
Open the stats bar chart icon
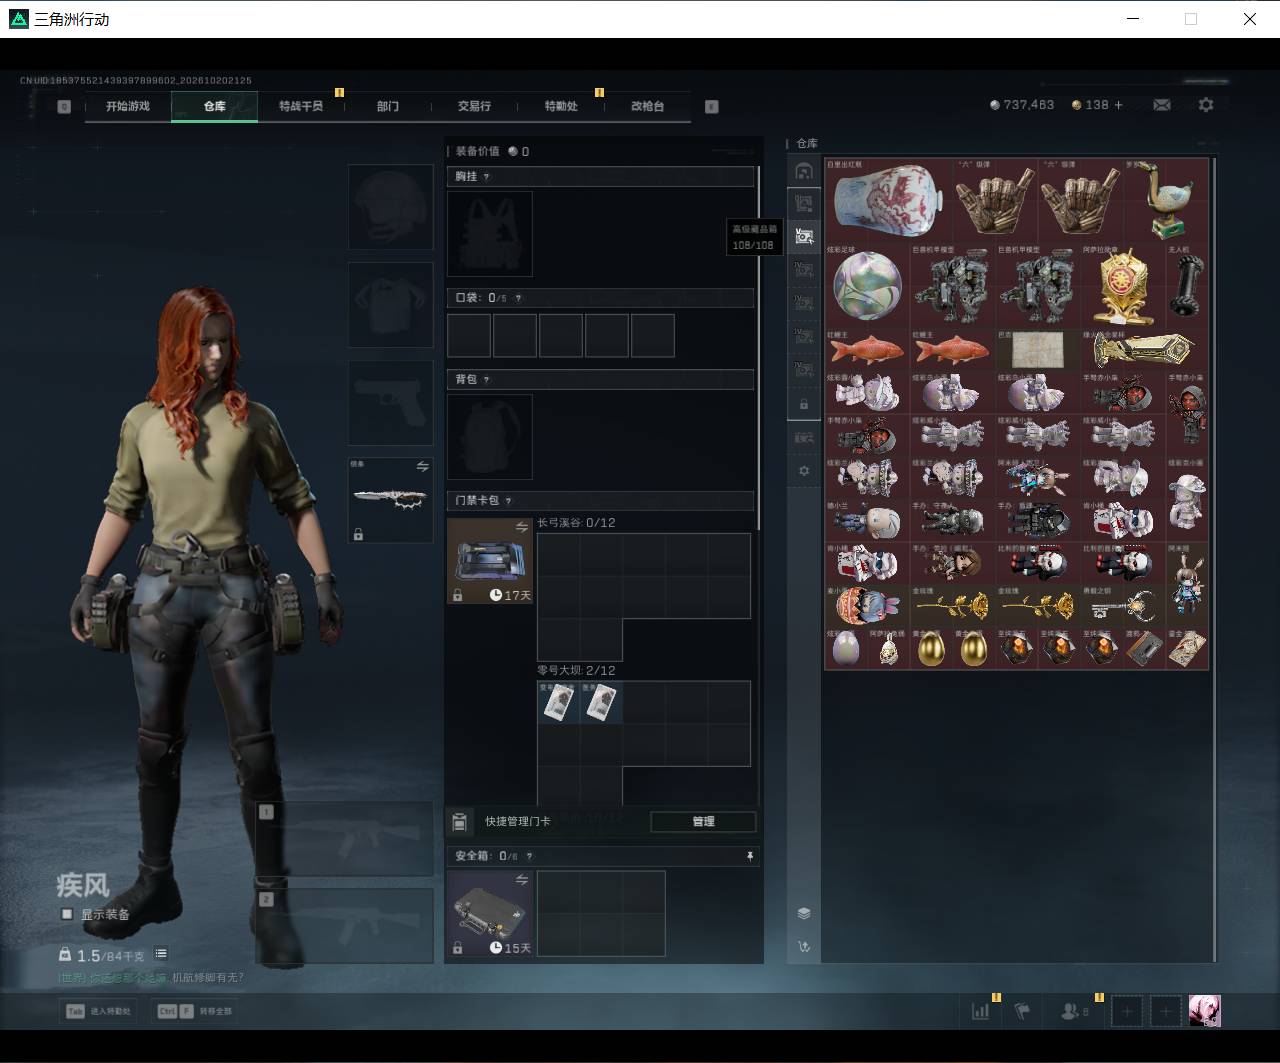coord(980,1011)
